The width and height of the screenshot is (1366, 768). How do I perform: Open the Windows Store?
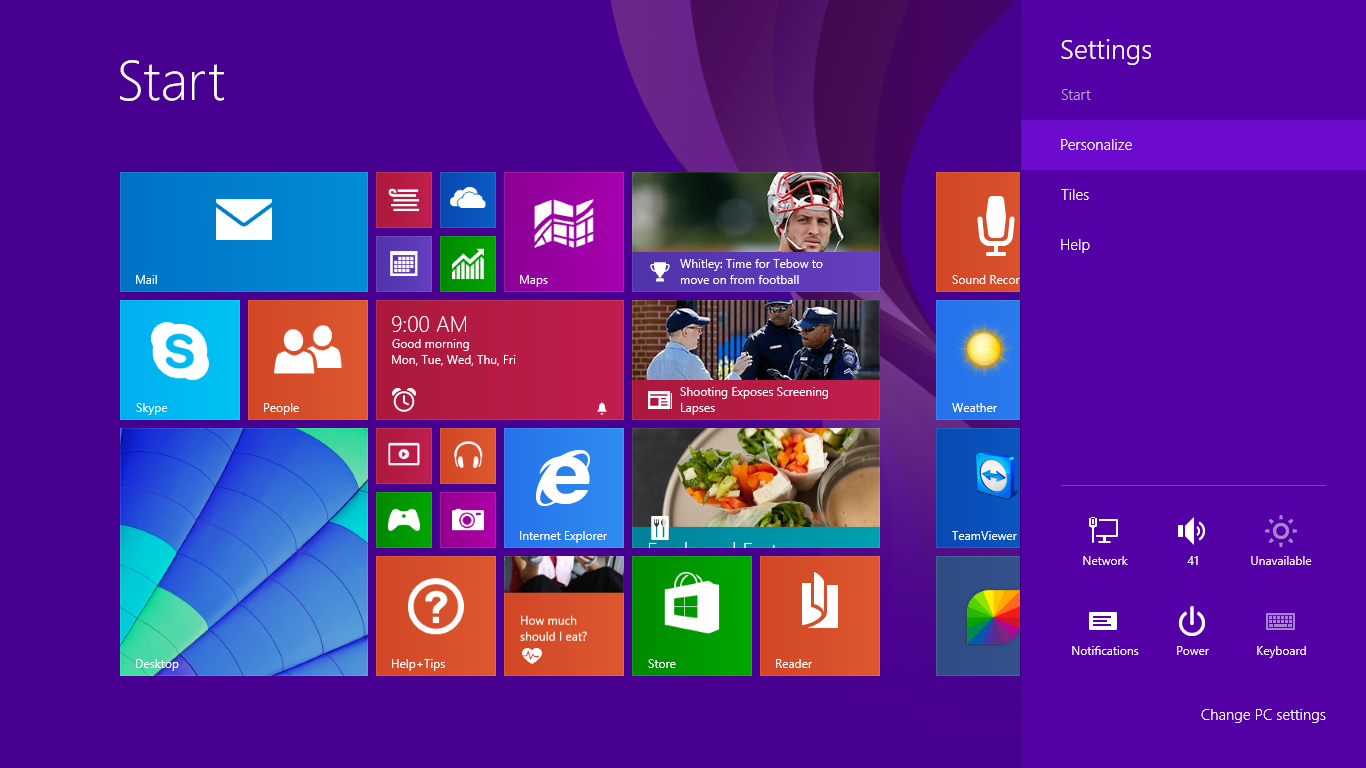pos(691,615)
